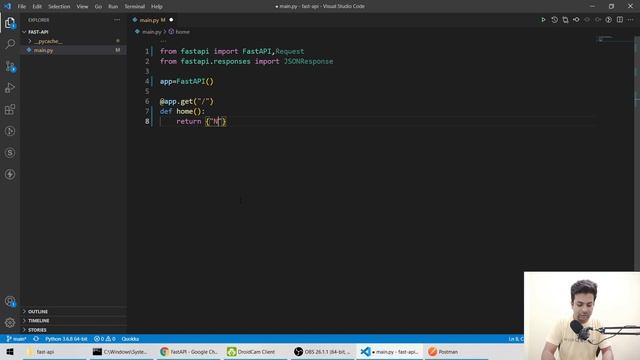Click the open changes commit icon
Viewport: 640px width, 360px height.
pos(576,20)
